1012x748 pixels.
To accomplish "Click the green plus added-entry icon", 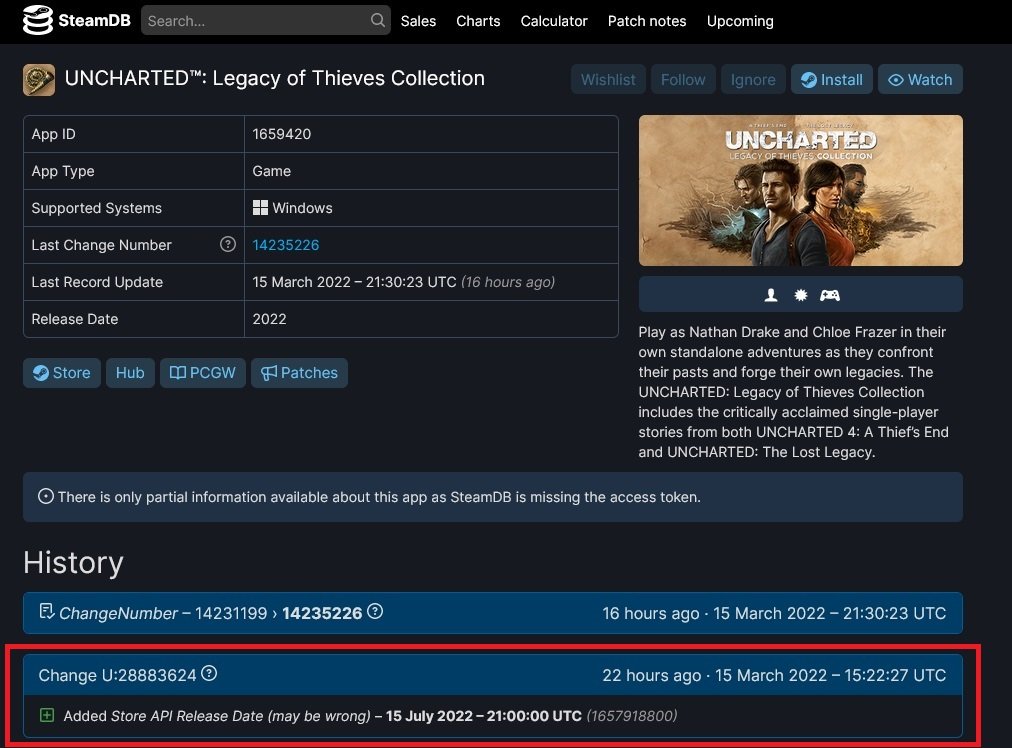I will (47, 714).
